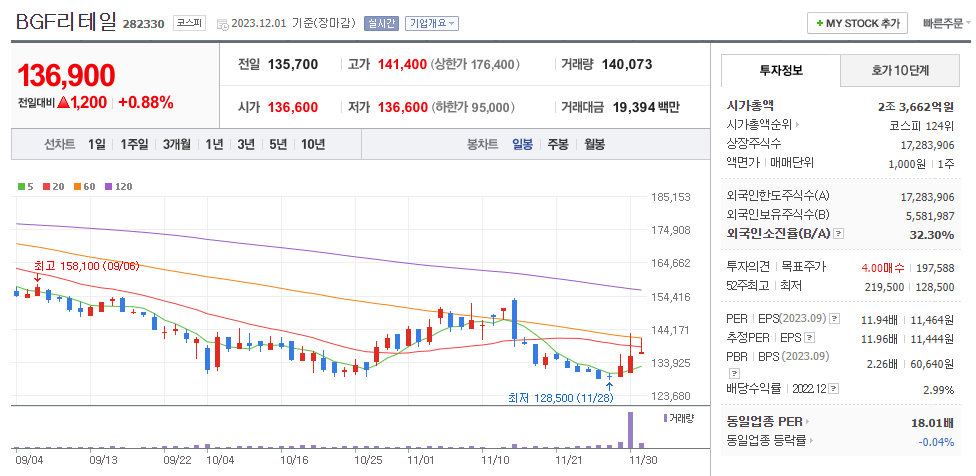Click the 실시간 badge
The image size is (976, 476).
click(381, 24)
